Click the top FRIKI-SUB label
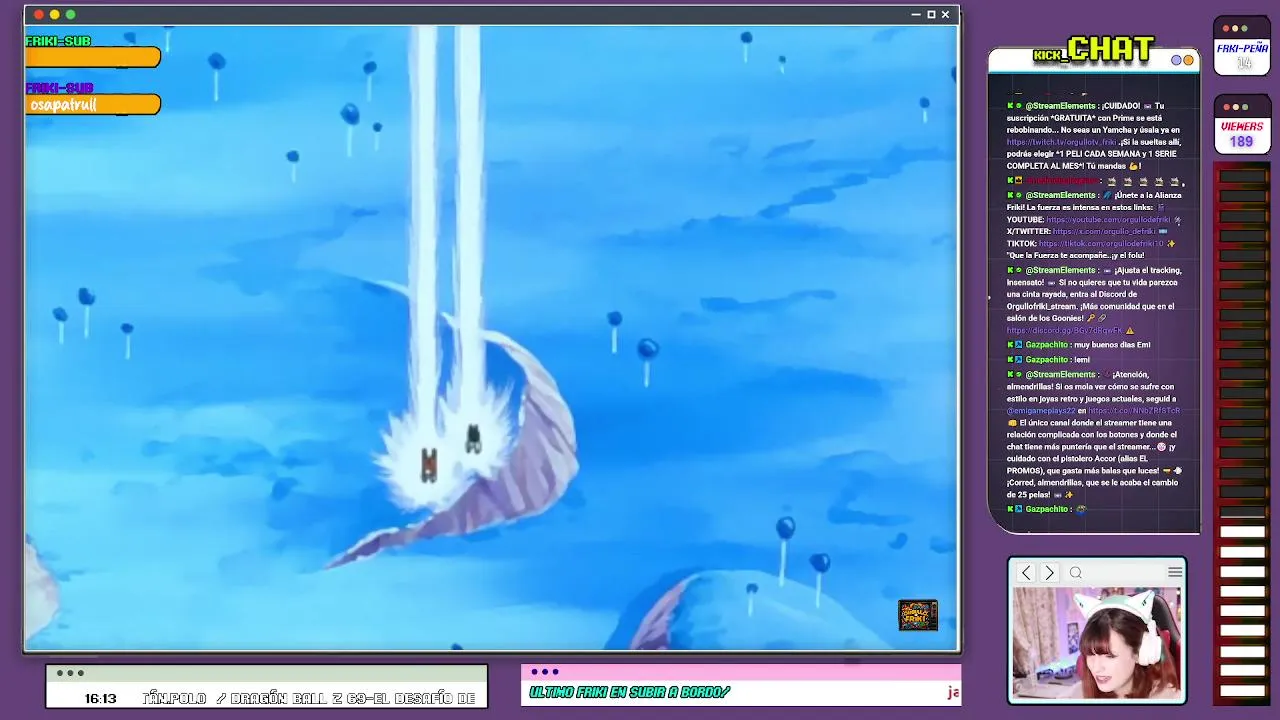 point(58,41)
